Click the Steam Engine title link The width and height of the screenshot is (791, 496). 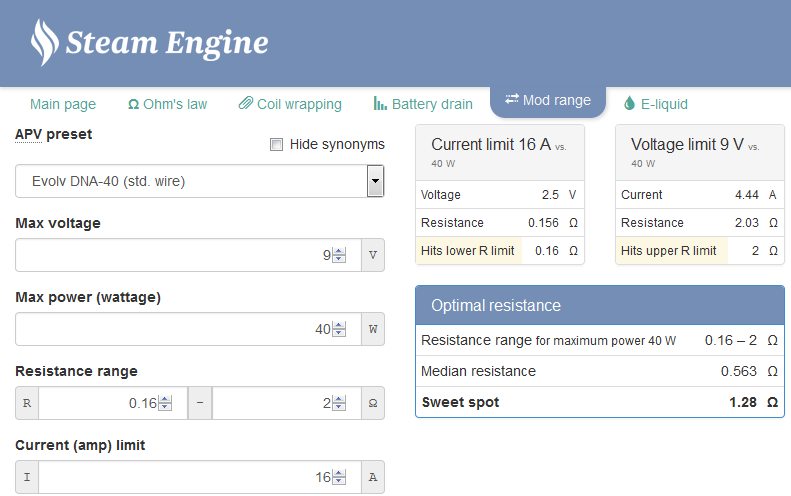point(167,43)
